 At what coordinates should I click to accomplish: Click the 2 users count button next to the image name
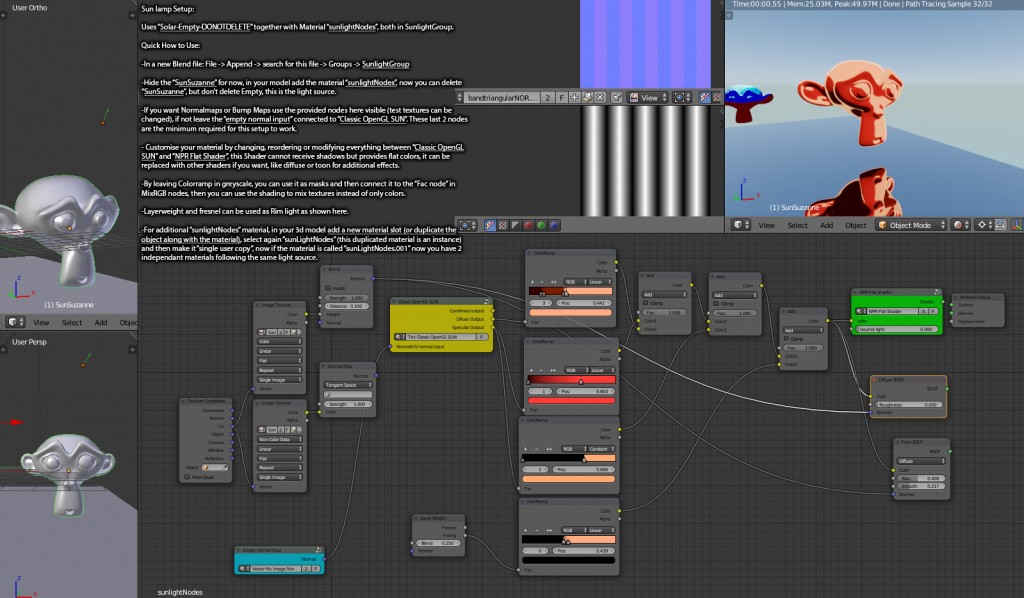pos(549,97)
